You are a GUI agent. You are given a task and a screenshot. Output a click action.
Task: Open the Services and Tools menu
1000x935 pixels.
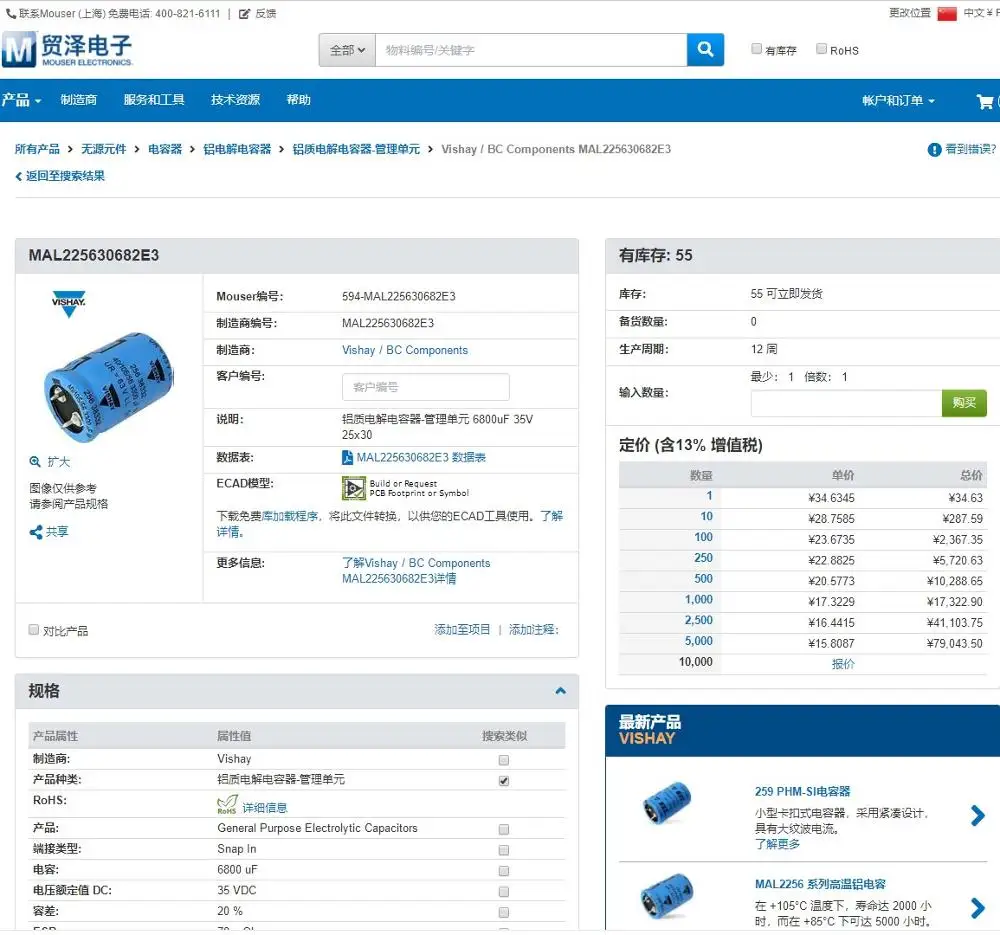154,99
